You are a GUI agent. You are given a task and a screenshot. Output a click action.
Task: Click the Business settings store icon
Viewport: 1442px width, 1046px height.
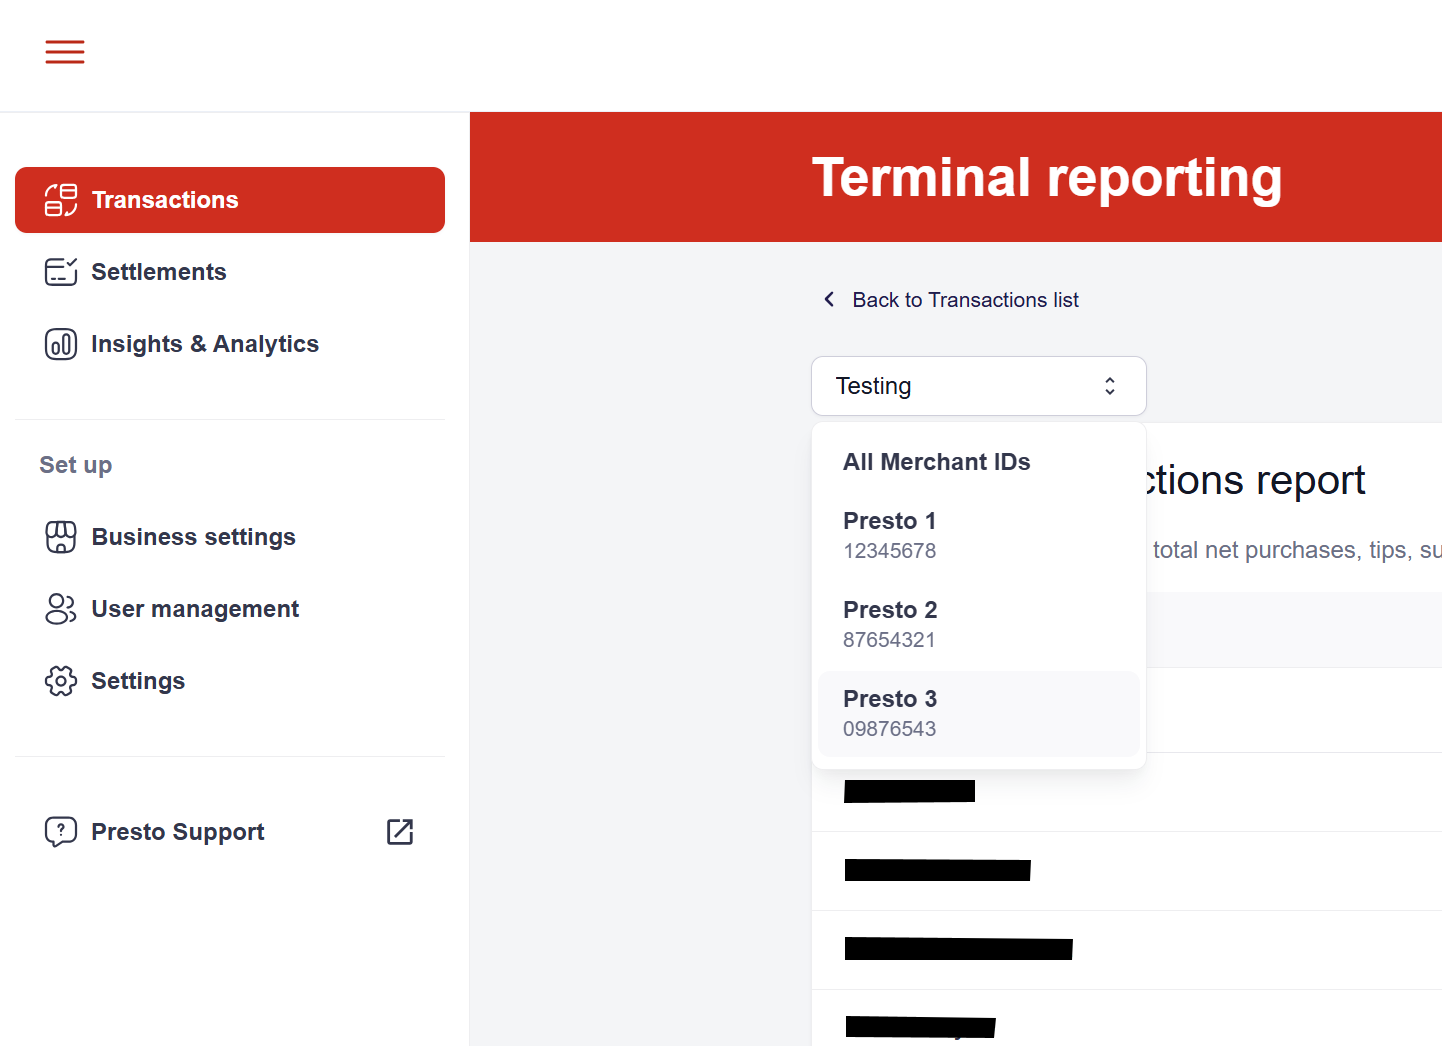pos(61,537)
